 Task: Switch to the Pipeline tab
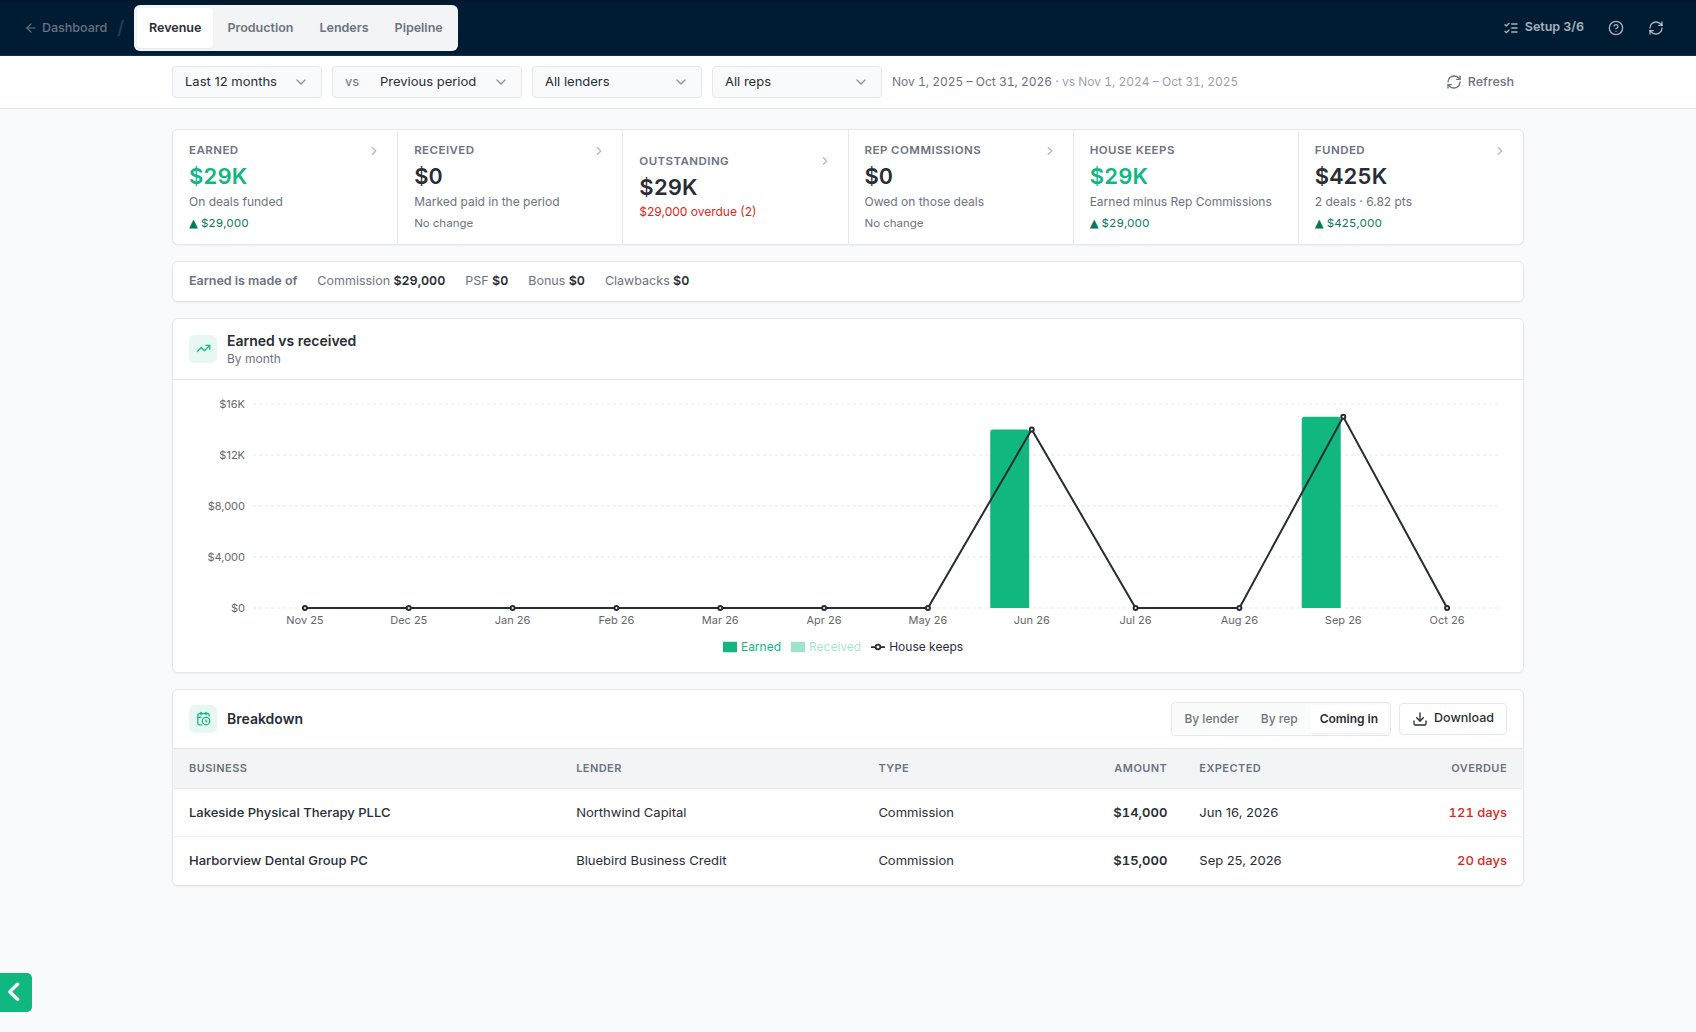418,28
